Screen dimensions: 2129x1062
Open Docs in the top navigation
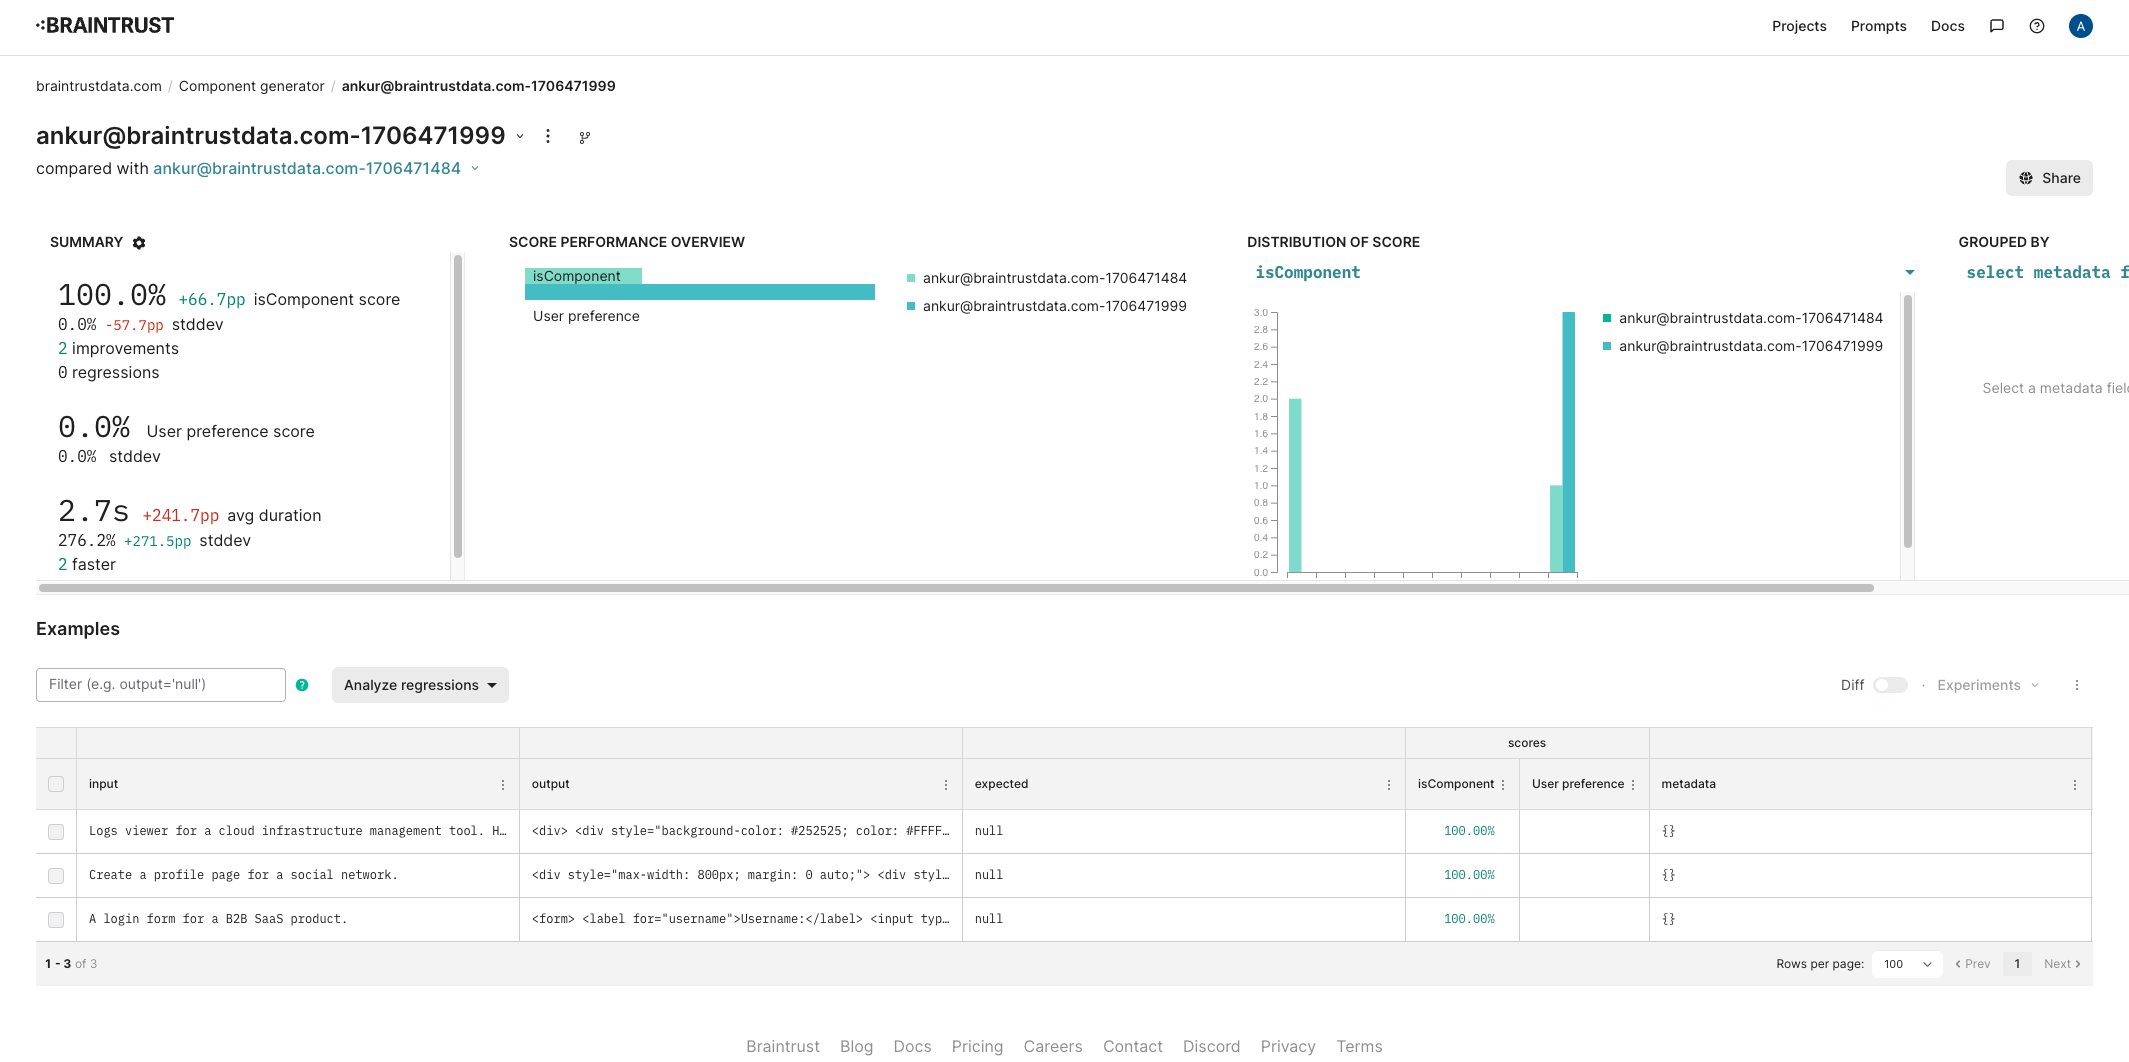(1947, 26)
